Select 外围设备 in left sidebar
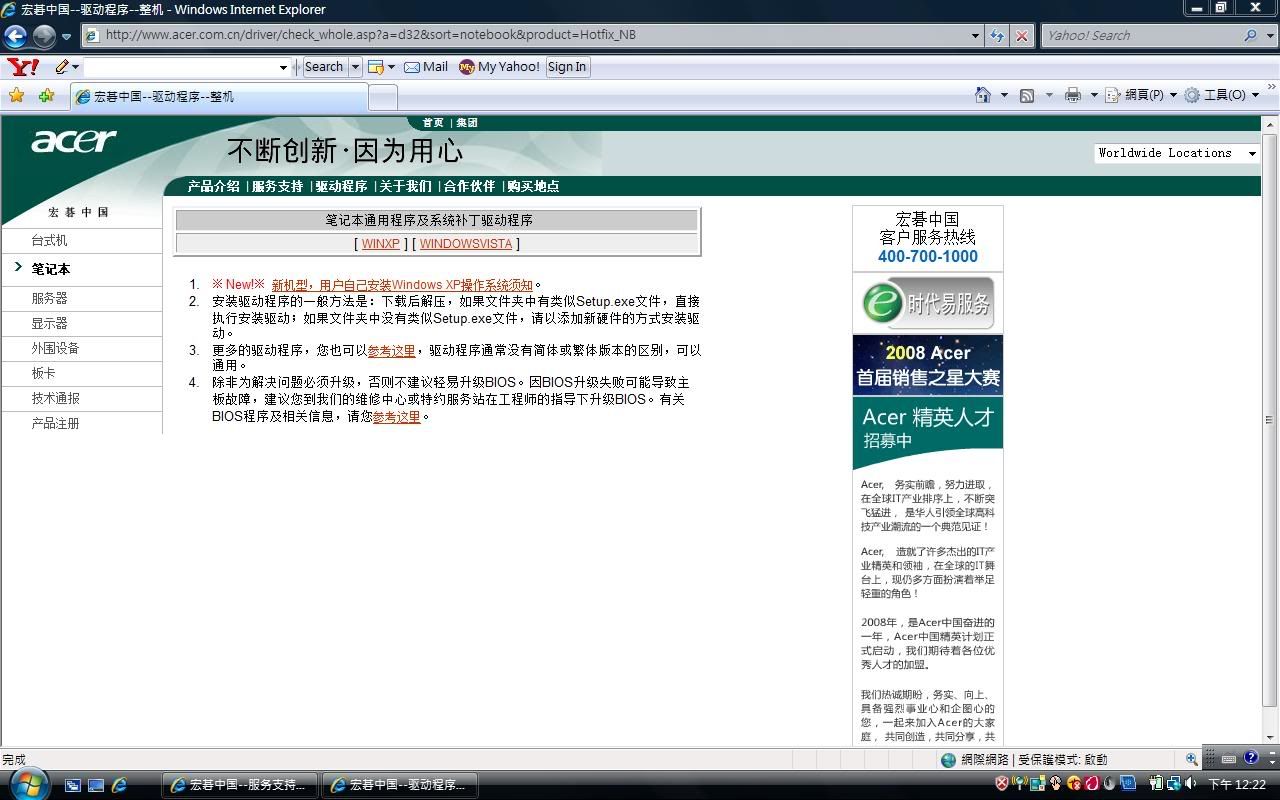 click(55, 348)
